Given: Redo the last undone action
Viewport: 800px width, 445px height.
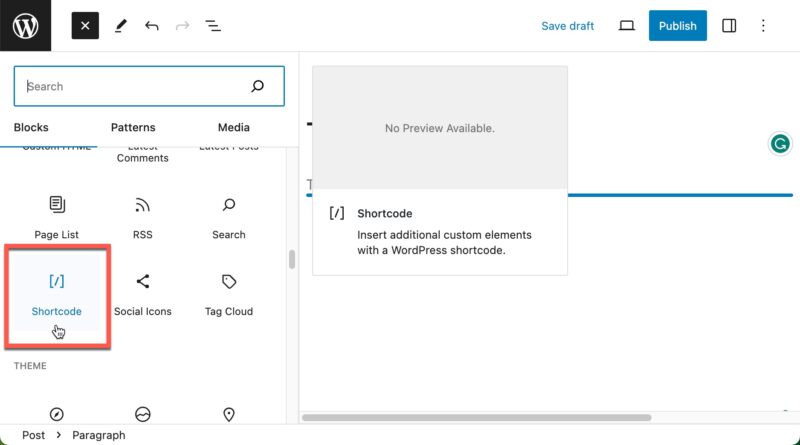Looking at the screenshot, I should click(x=182, y=26).
